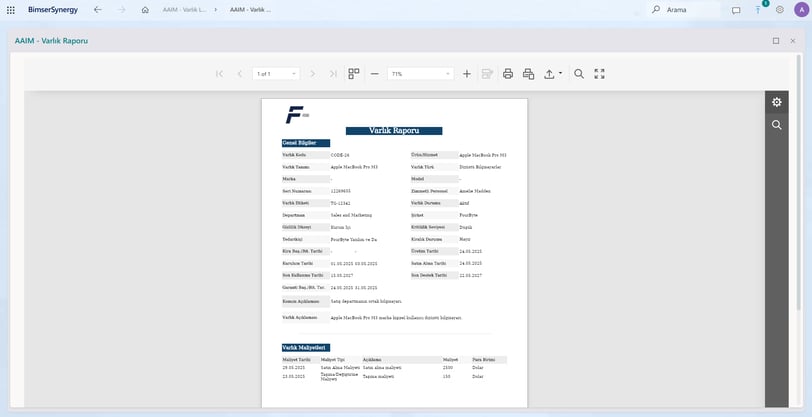The image size is (812, 417).
Task: Click the edit fields toolbar icon
Action: pos(487,74)
